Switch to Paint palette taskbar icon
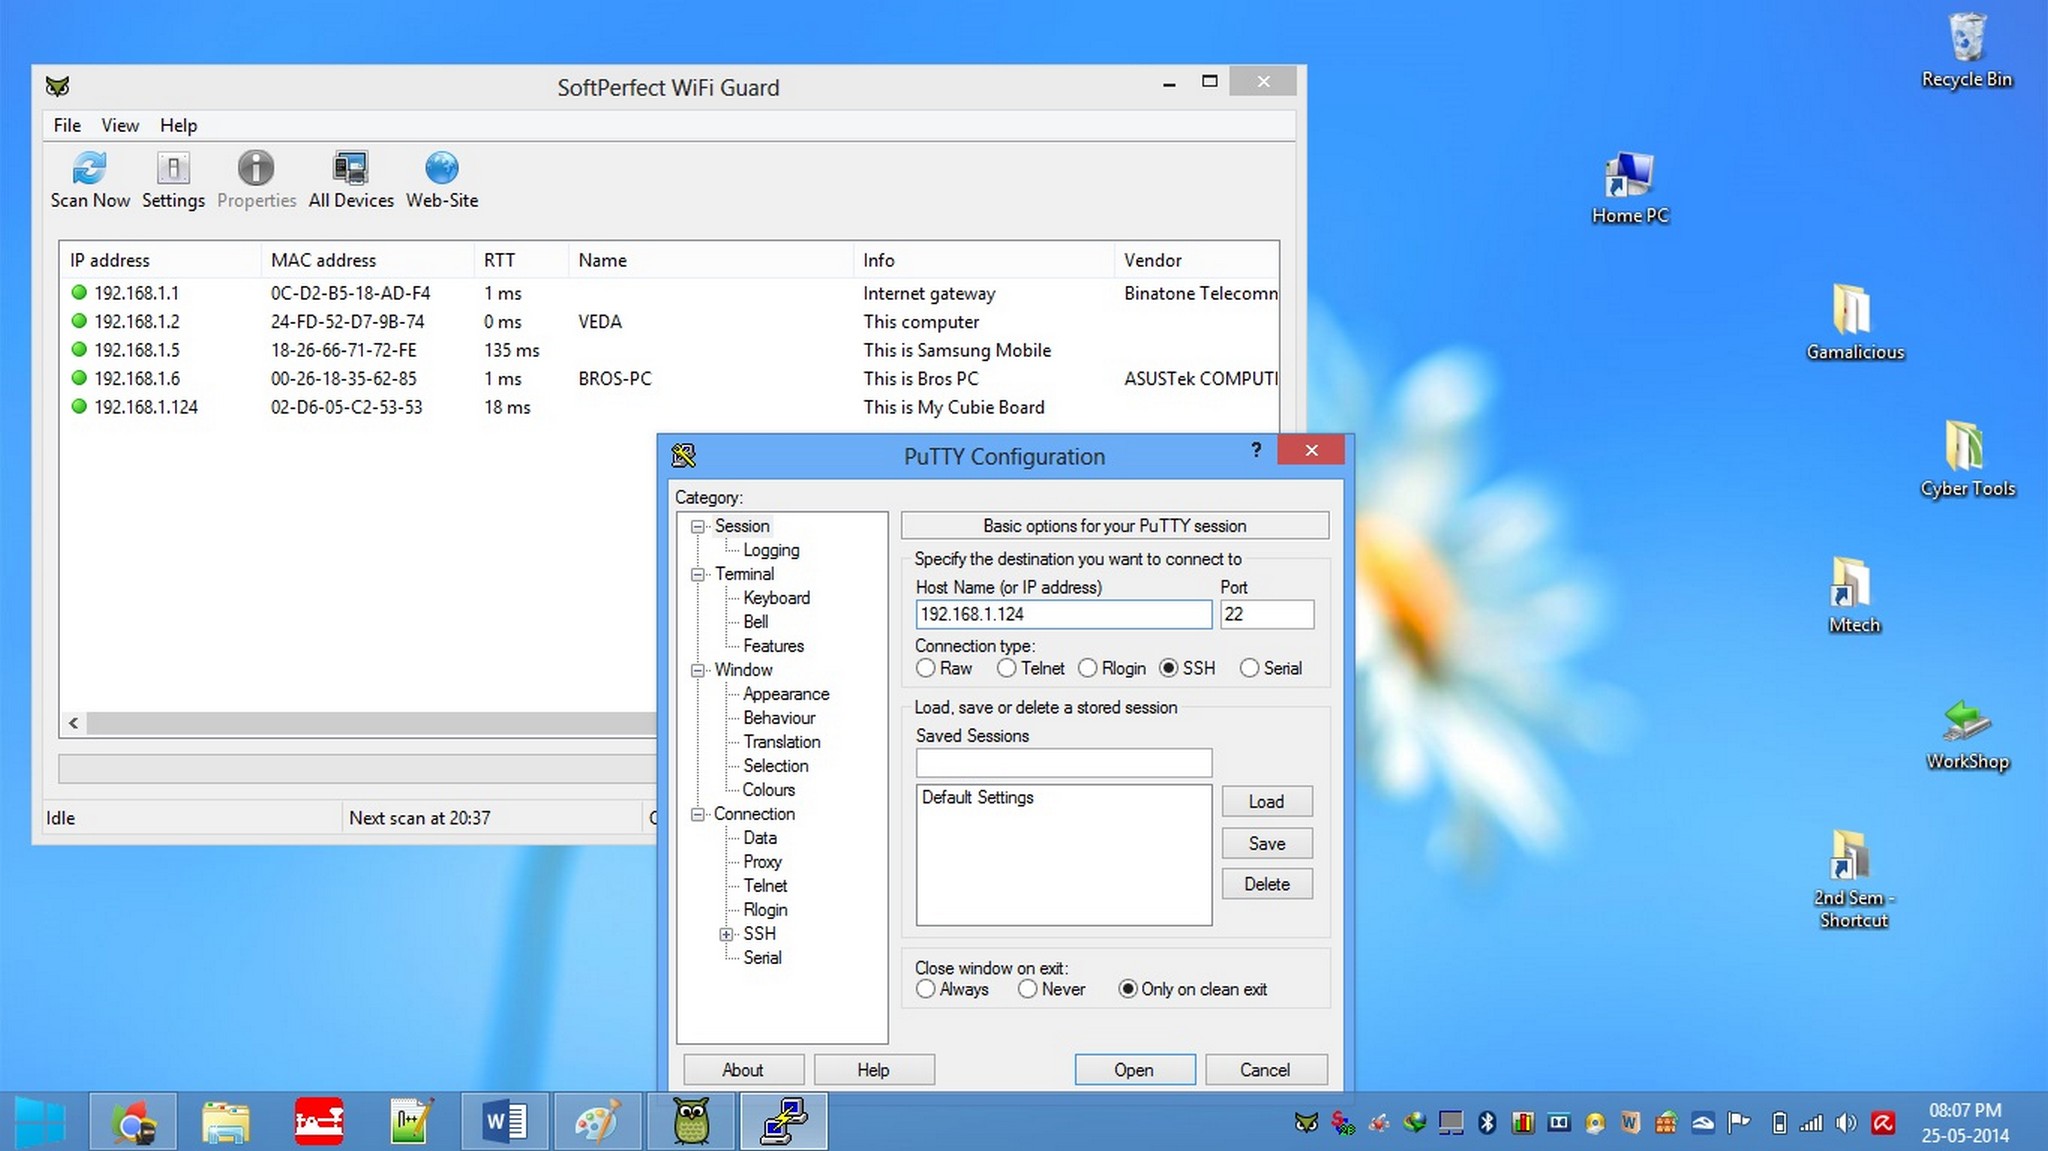2048x1151 pixels. pyautogui.click(x=597, y=1122)
